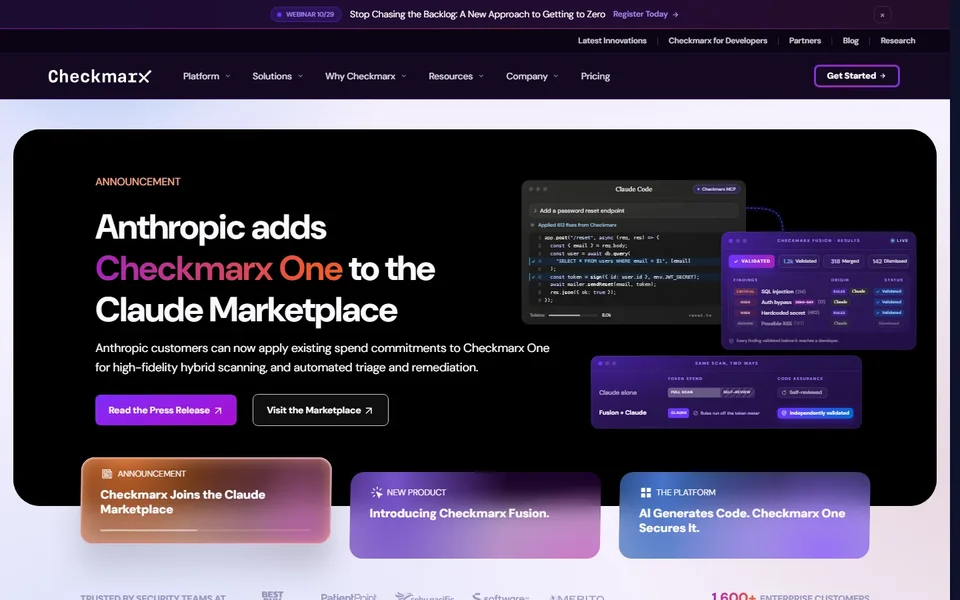This screenshot has height=600, width=960.
Task: Click the Get Started button
Action: pyautogui.click(x=857, y=76)
